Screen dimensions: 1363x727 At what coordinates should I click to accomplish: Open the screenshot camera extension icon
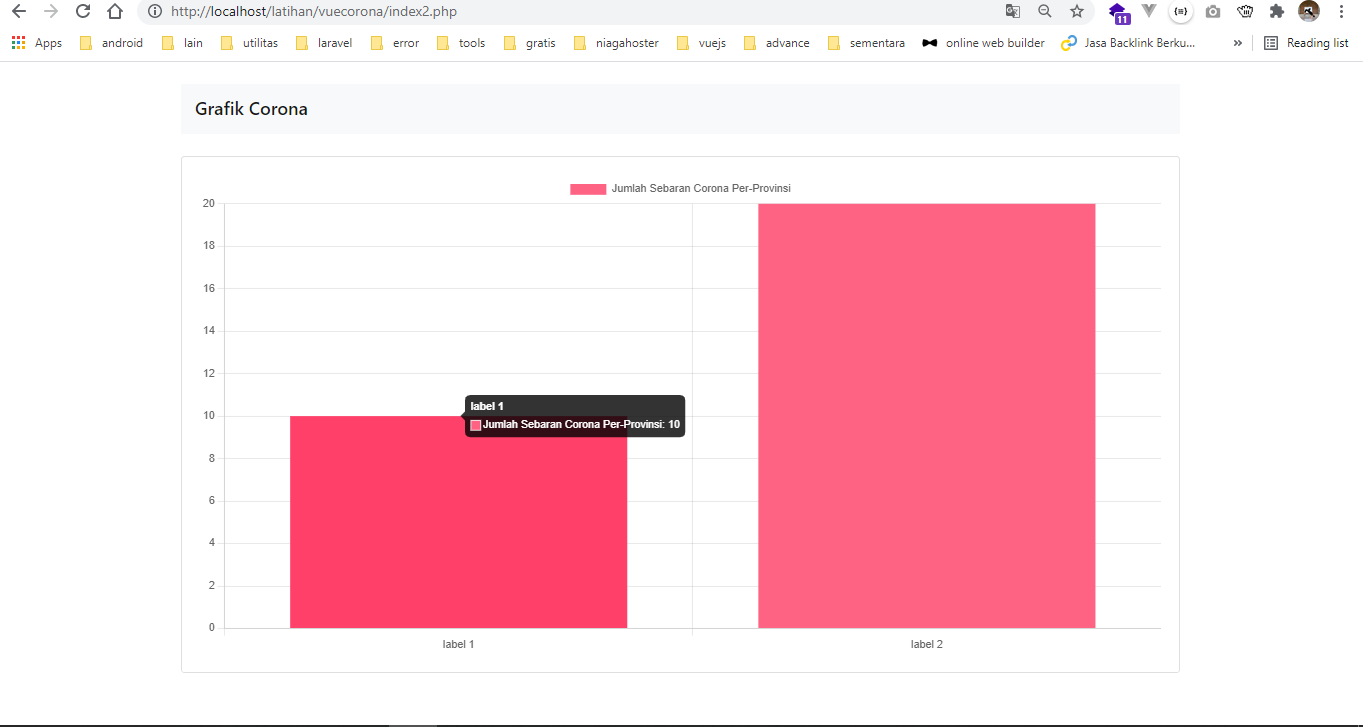point(1212,12)
